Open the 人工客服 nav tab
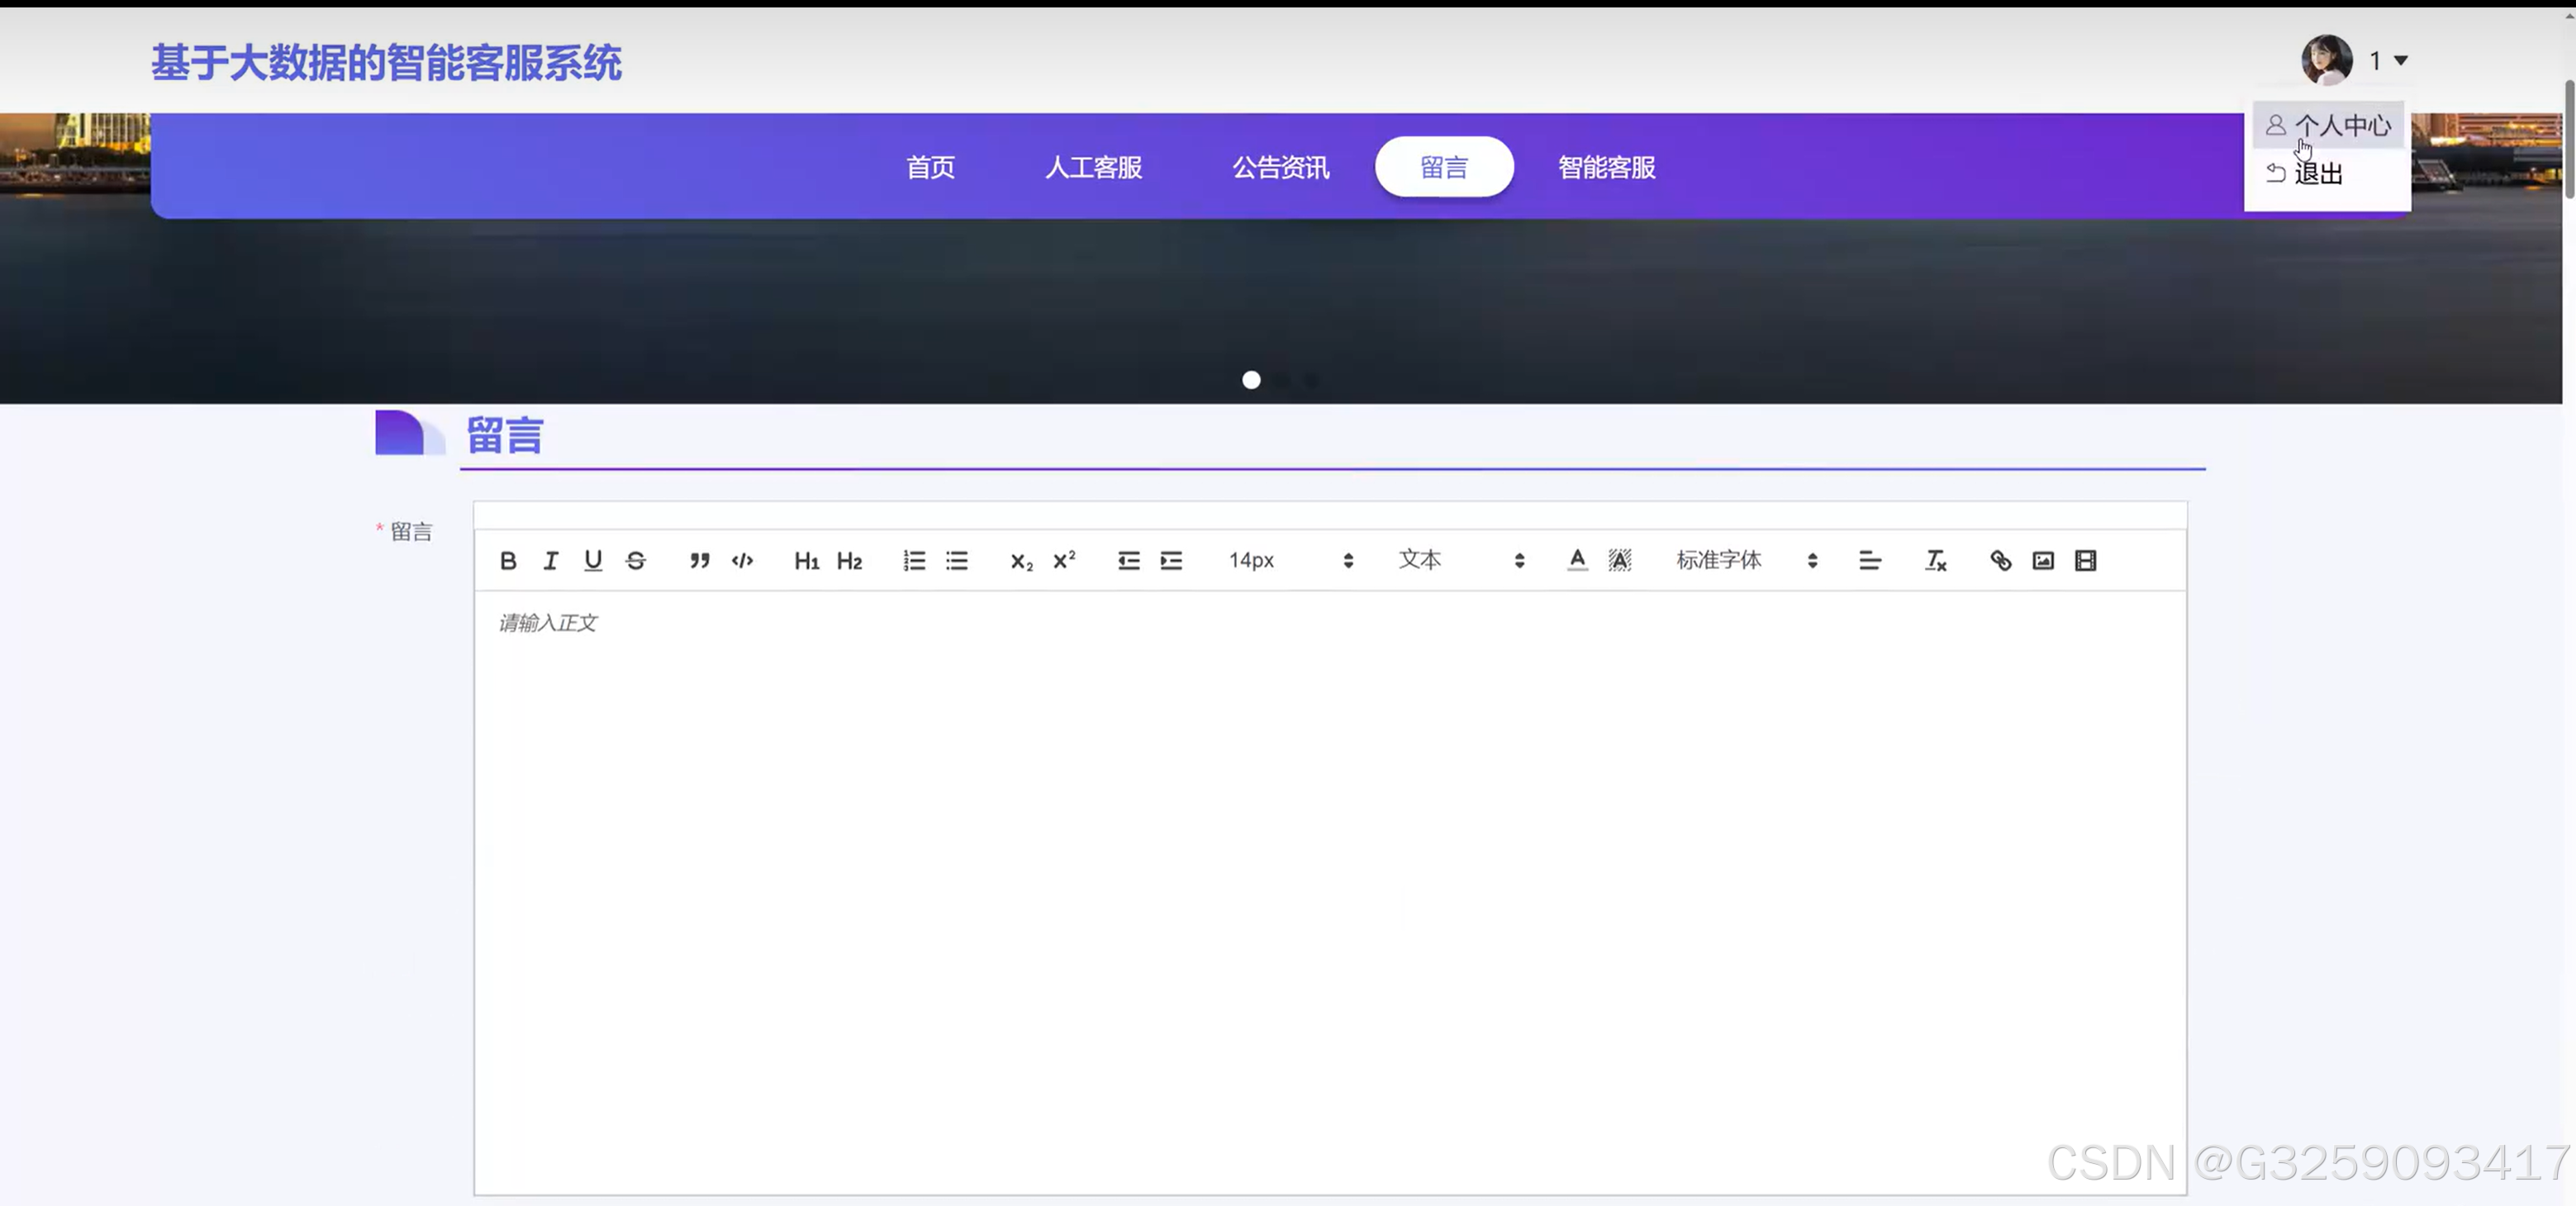This screenshot has height=1206, width=2576. click(x=1094, y=167)
